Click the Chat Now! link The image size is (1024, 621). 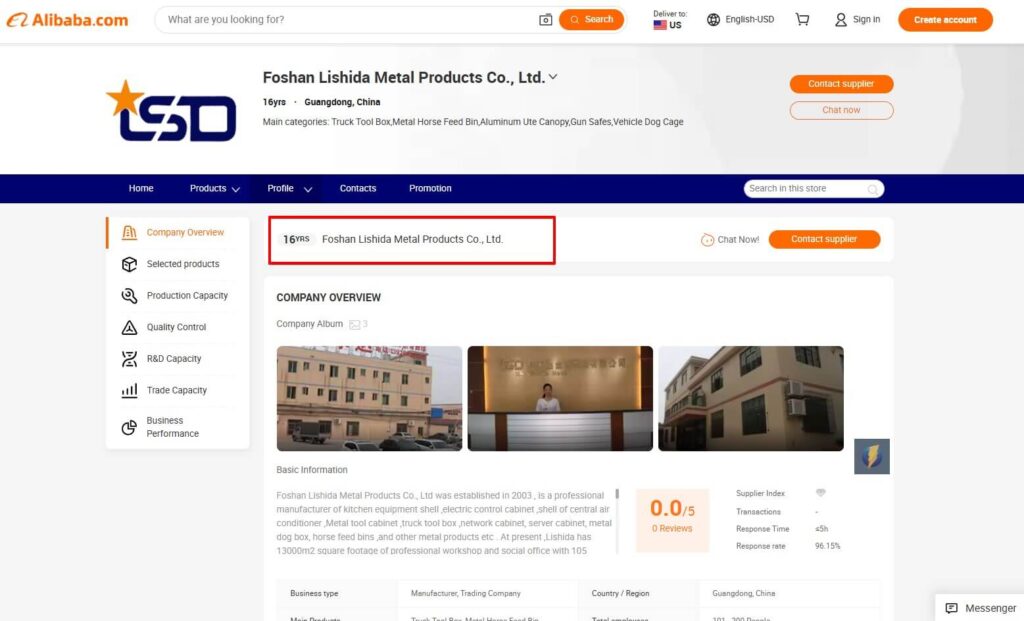731,239
